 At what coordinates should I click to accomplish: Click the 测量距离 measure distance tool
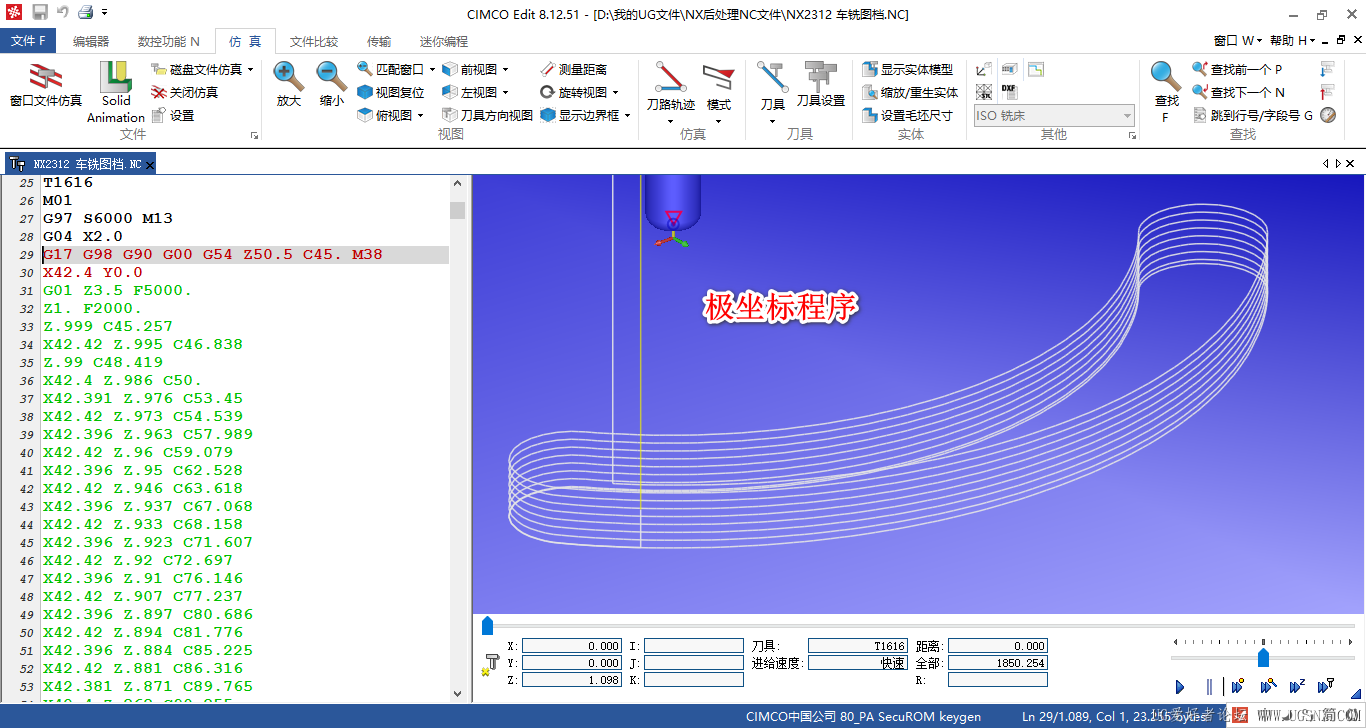pyautogui.click(x=573, y=69)
